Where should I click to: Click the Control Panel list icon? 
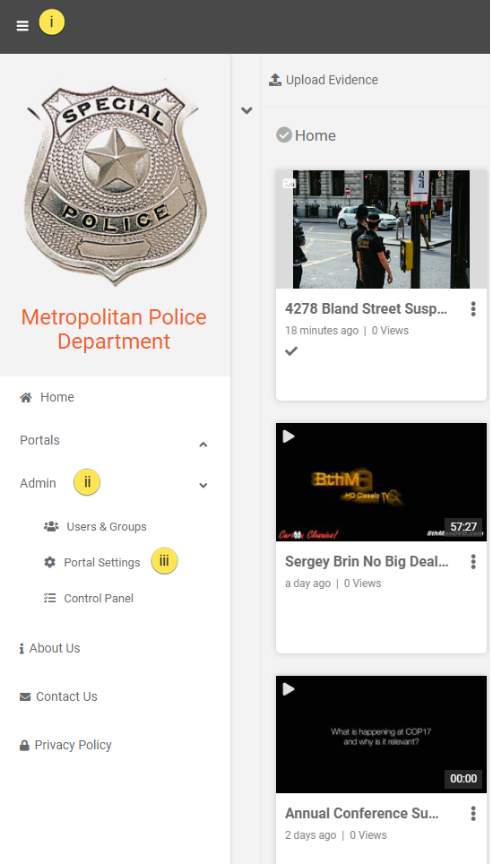coord(50,598)
